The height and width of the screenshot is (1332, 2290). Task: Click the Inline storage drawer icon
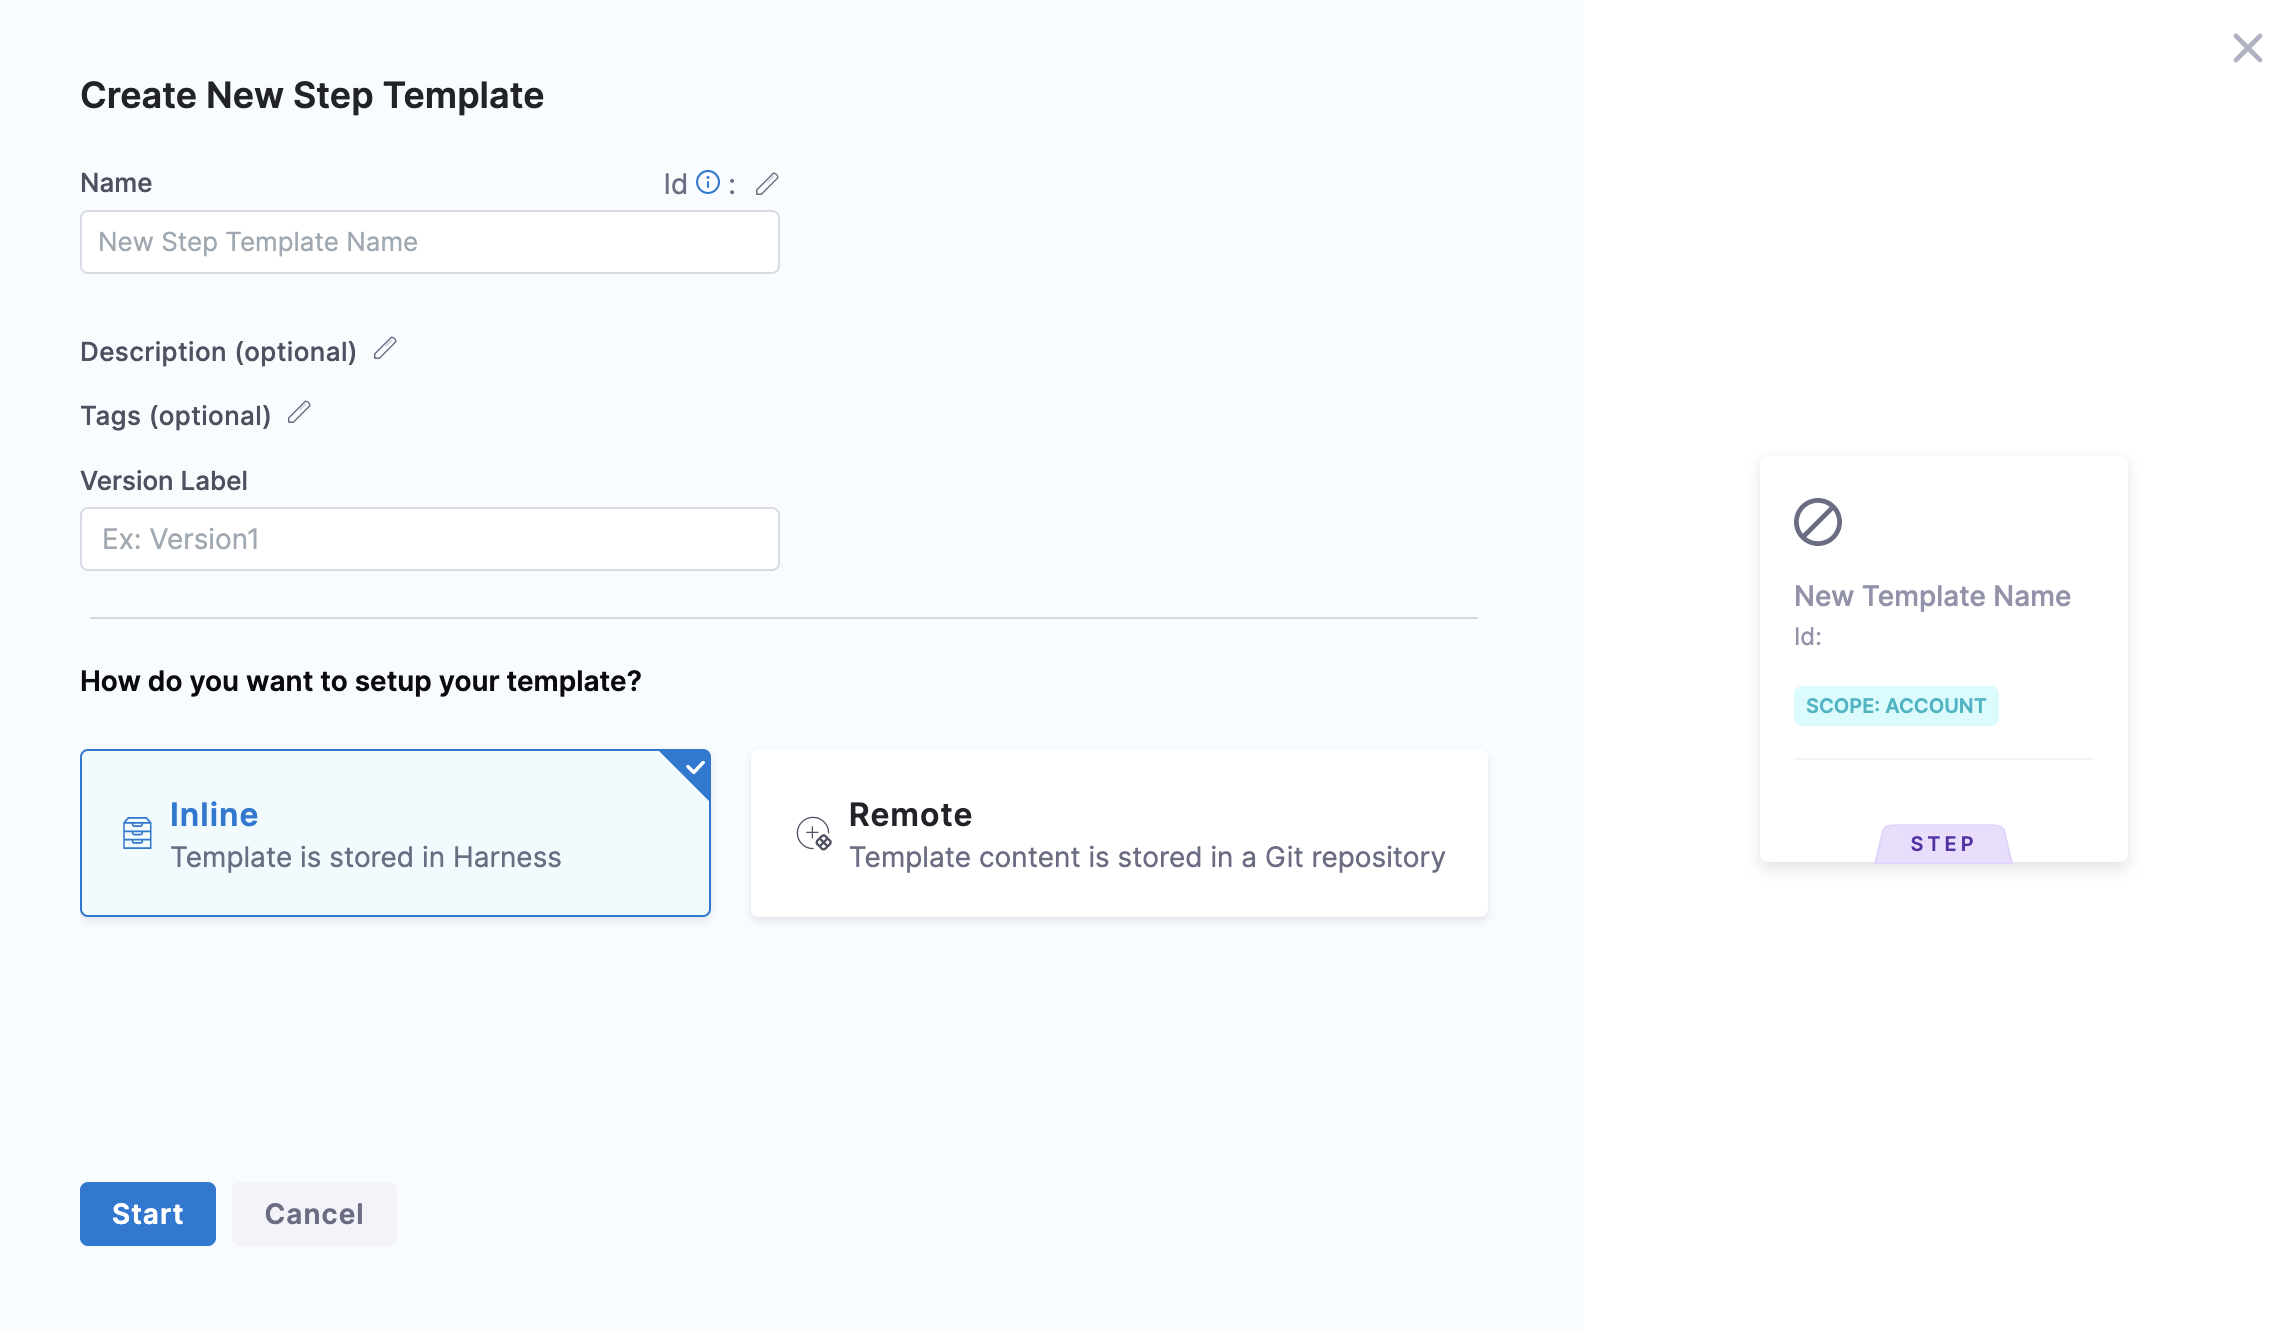click(x=137, y=833)
